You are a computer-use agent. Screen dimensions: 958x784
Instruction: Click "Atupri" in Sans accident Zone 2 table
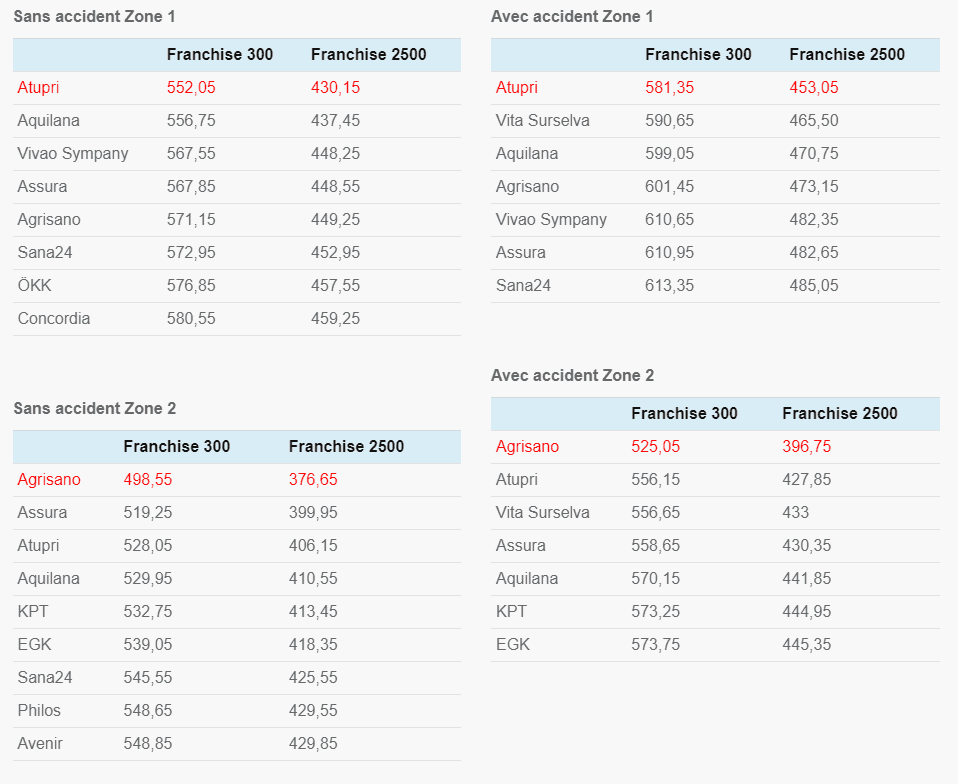coord(38,546)
